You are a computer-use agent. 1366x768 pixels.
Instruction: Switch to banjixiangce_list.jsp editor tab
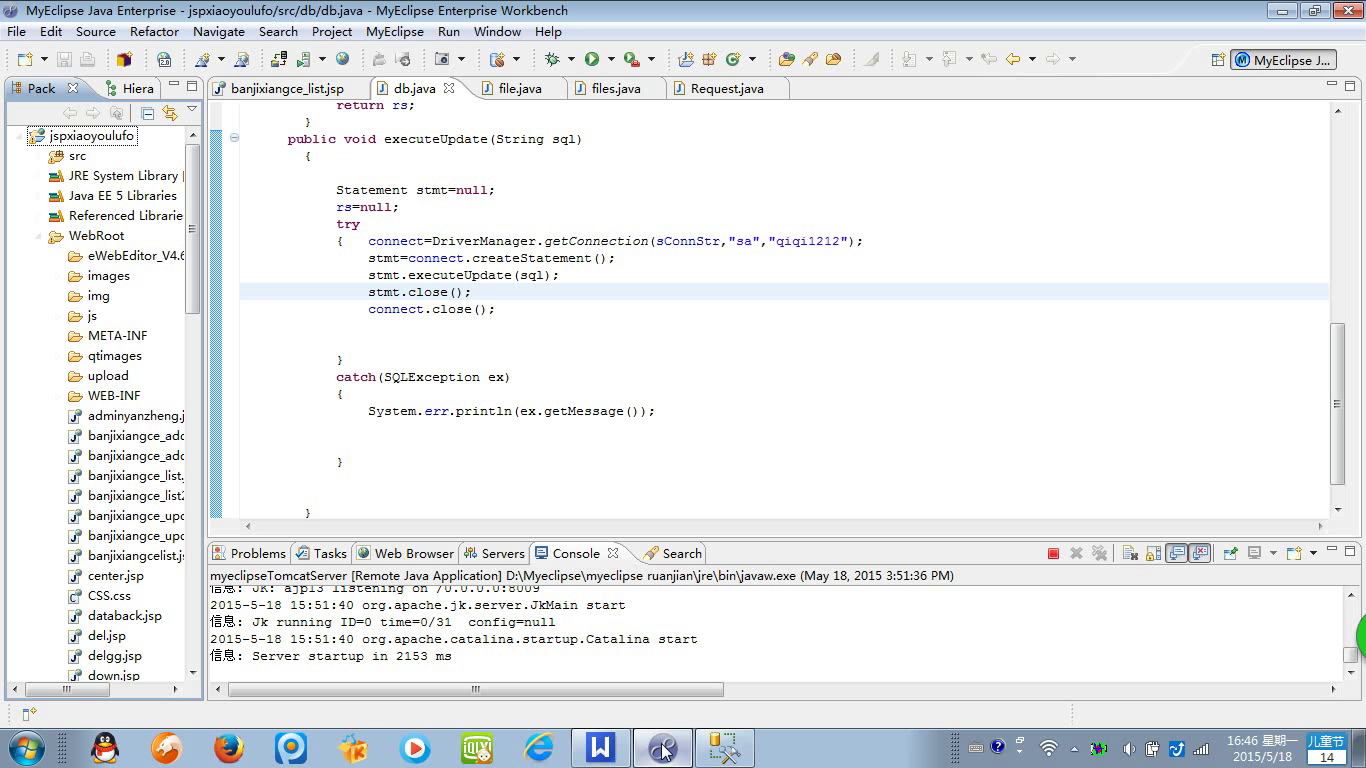[x=287, y=88]
